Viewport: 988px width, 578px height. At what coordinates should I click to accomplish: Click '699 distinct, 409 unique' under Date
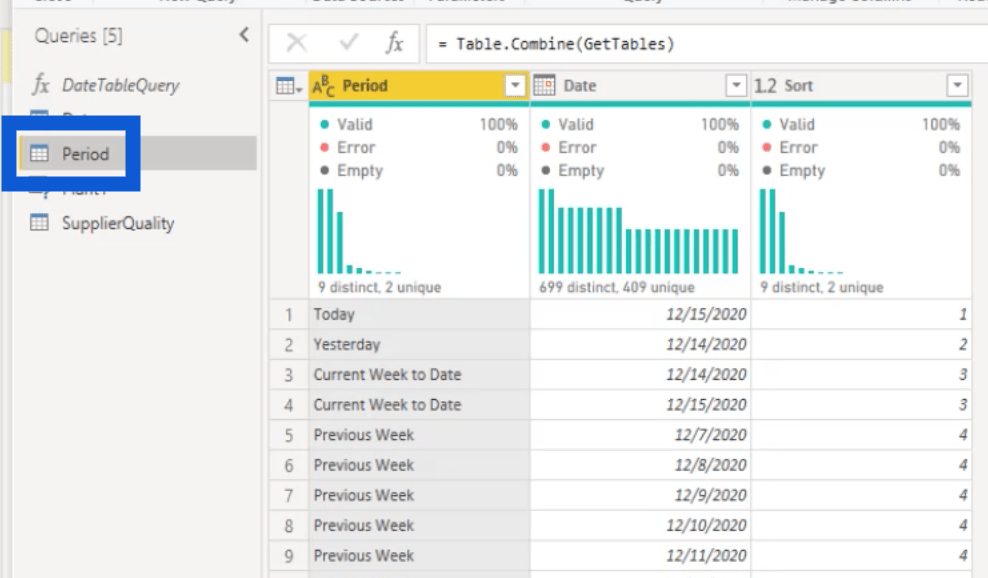617,287
